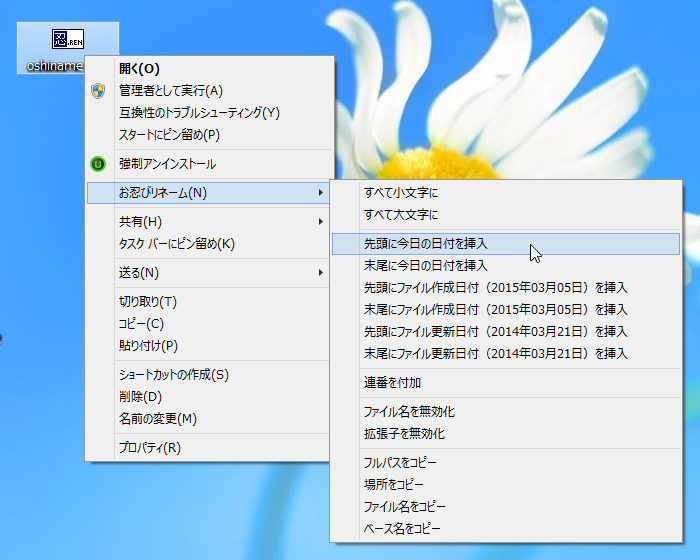Select すべて小文字に in submenu
Image resolution: width=700 pixels, height=560 pixels.
click(506, 193)
